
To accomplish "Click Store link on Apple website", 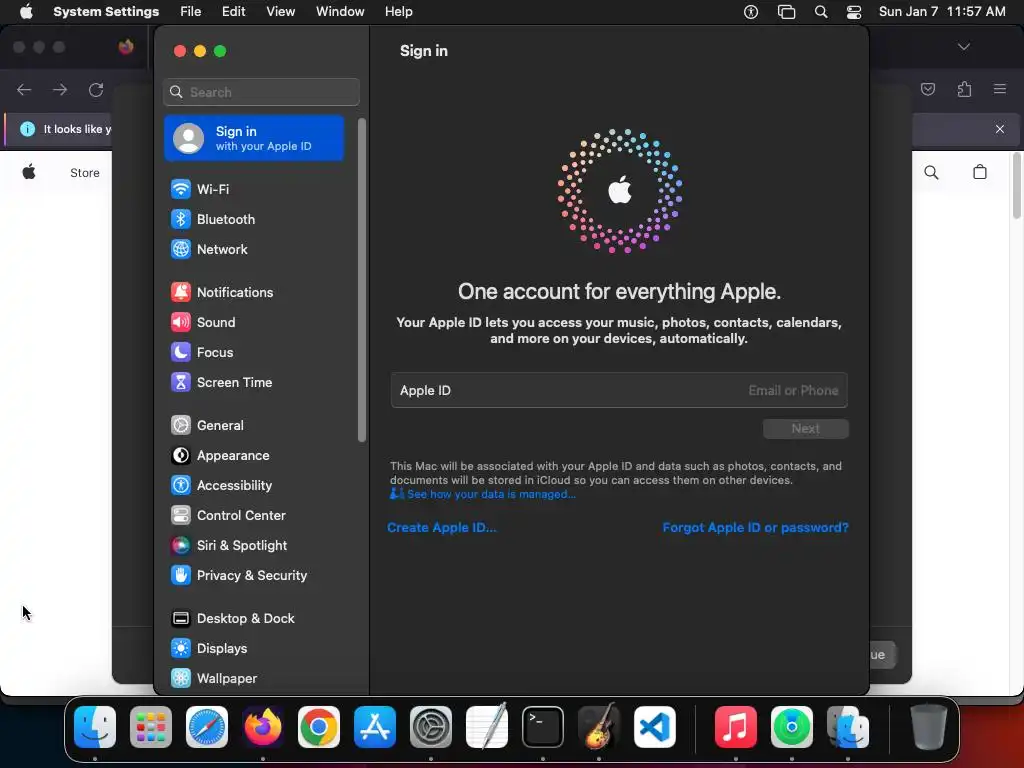I will [x=85, y=172].
